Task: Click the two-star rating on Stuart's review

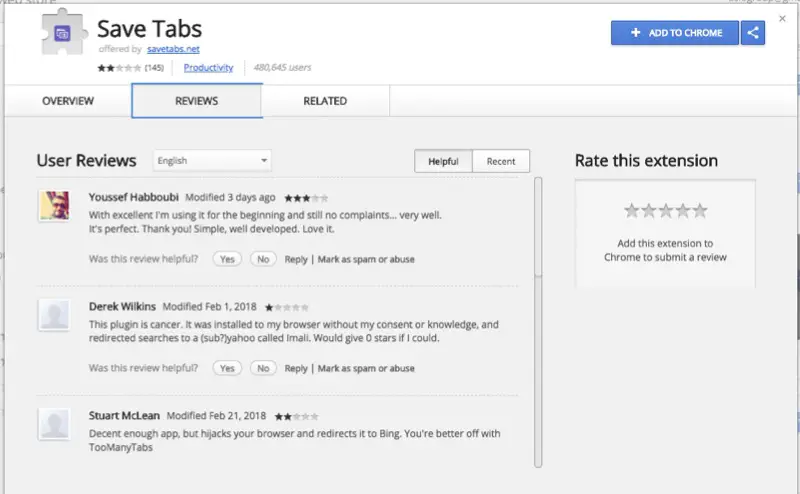Action: pyautogui.click(x=296, y=416)
